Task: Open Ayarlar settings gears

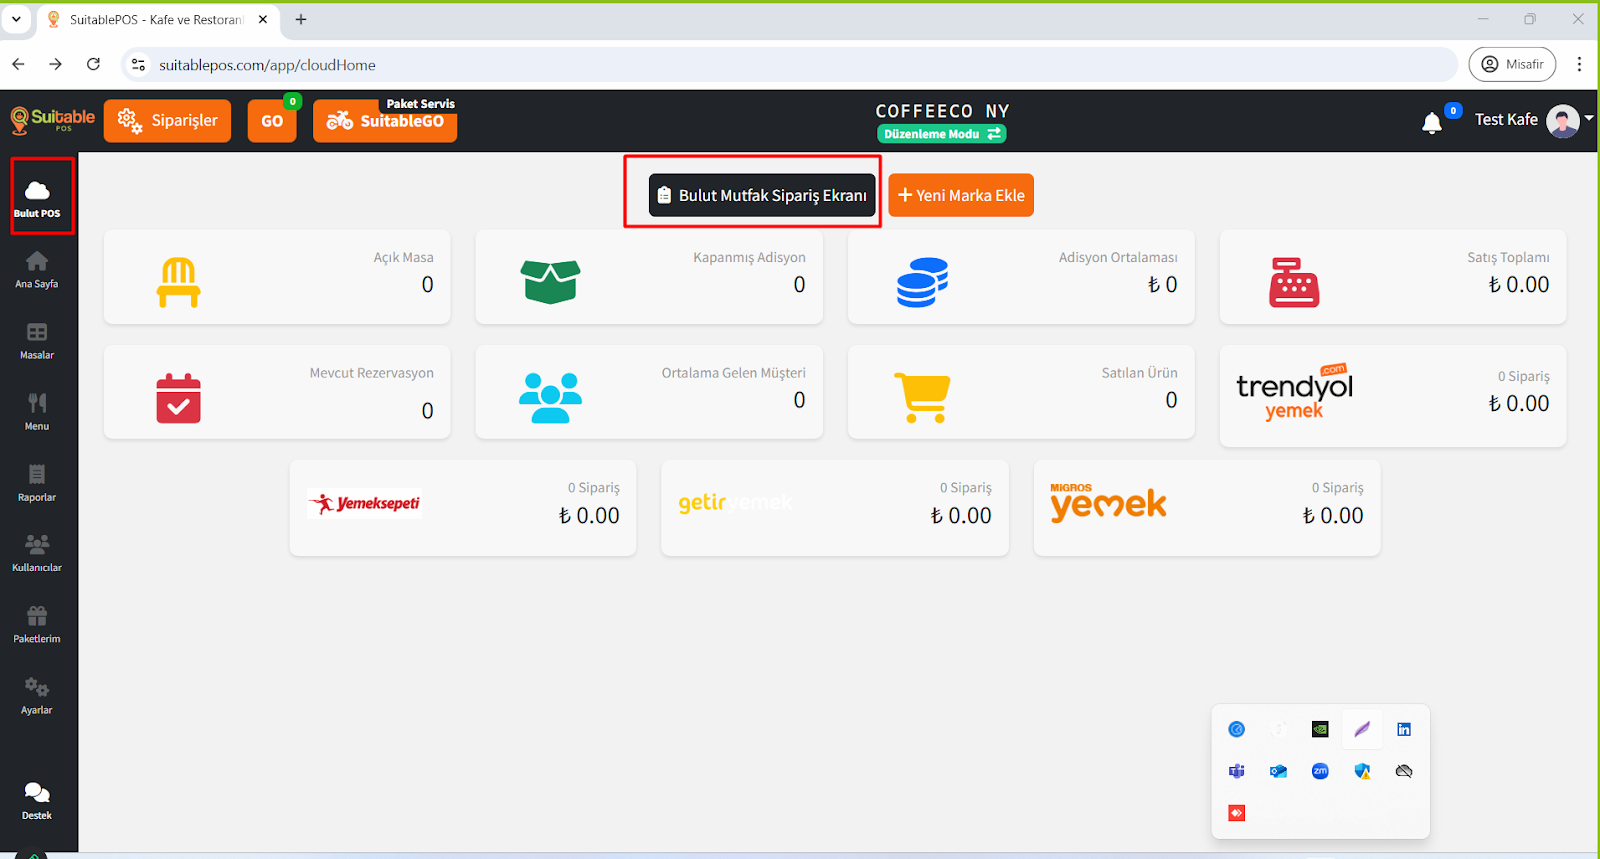Action: click(x=37, y=695)
